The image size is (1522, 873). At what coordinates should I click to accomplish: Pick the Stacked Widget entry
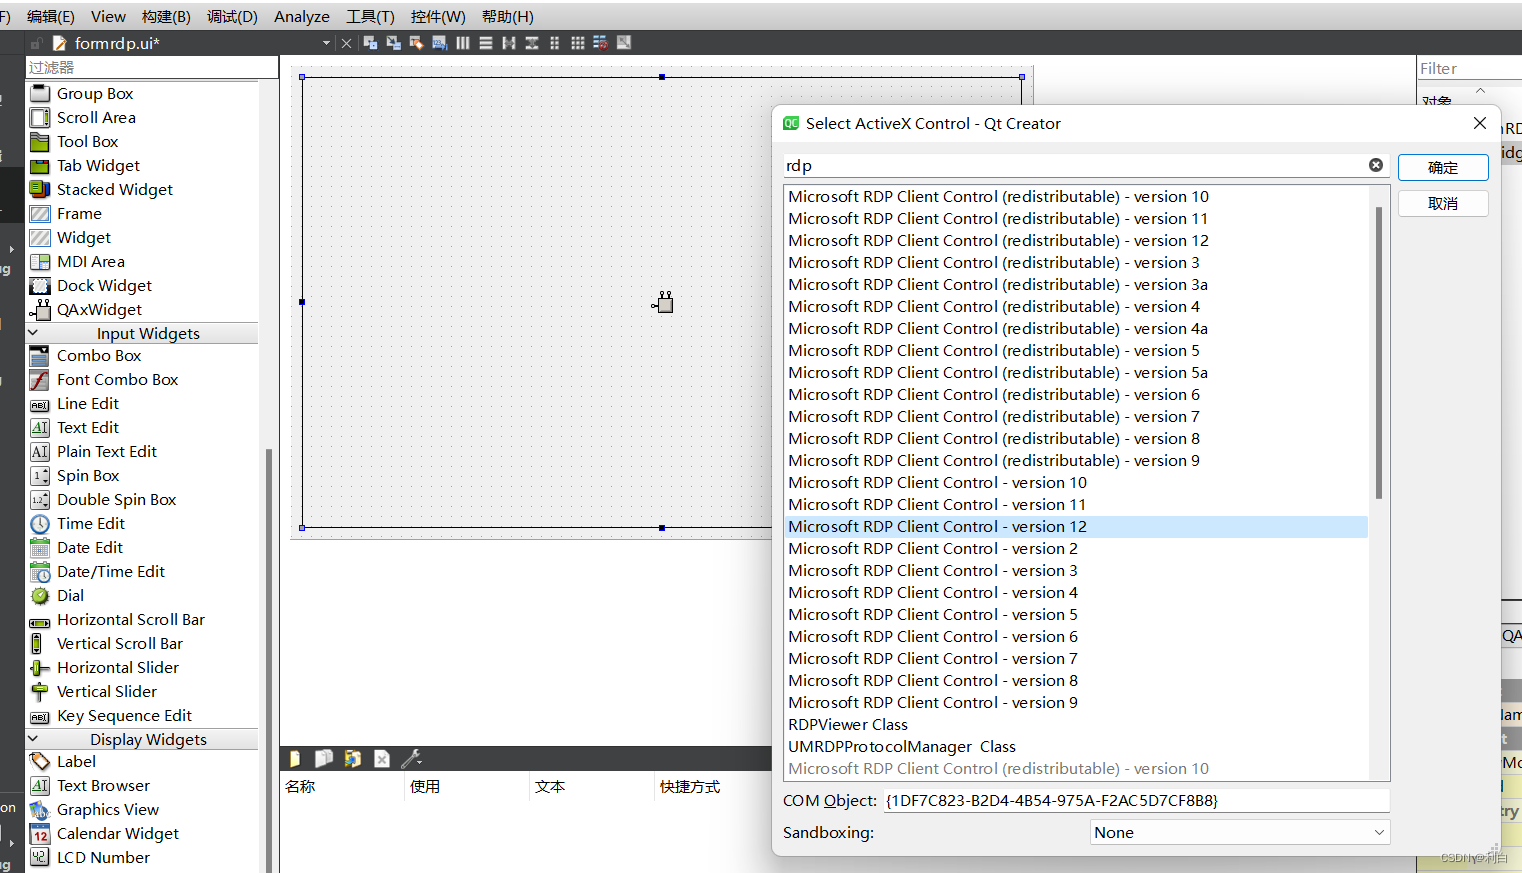coord(114,190)
